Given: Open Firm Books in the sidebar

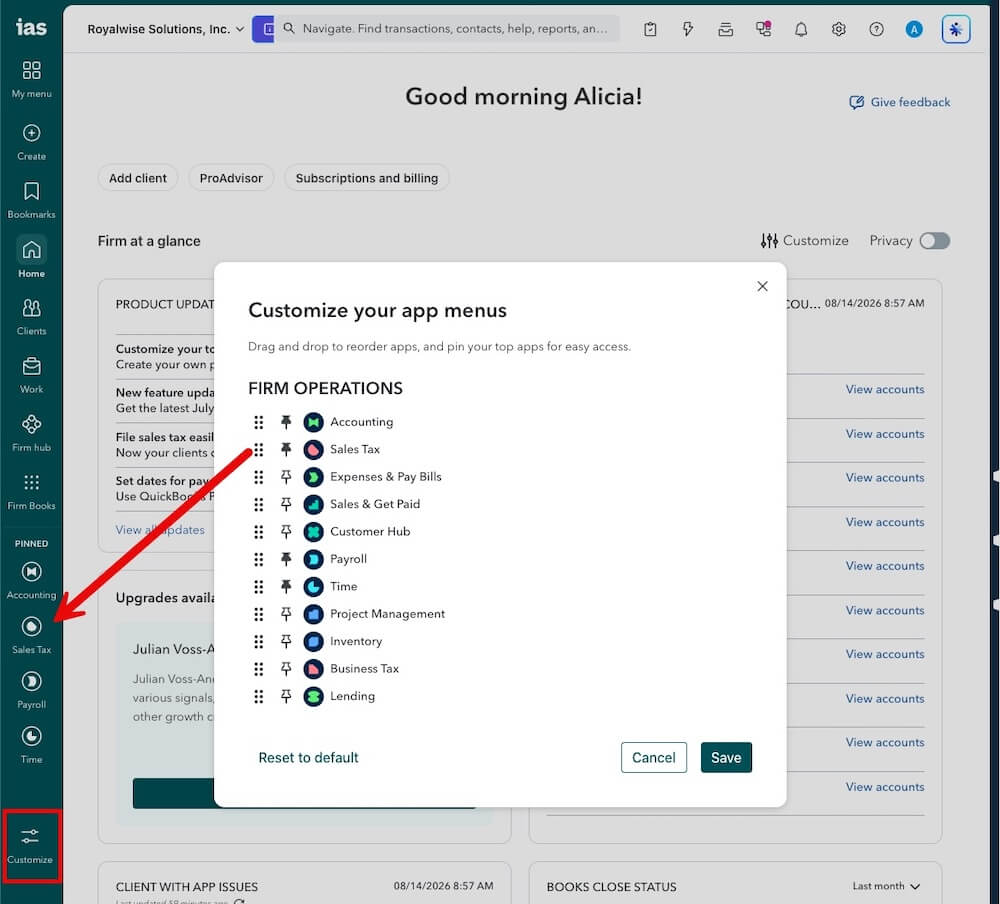Looking at the screenshot, I should tap(31, 492).
